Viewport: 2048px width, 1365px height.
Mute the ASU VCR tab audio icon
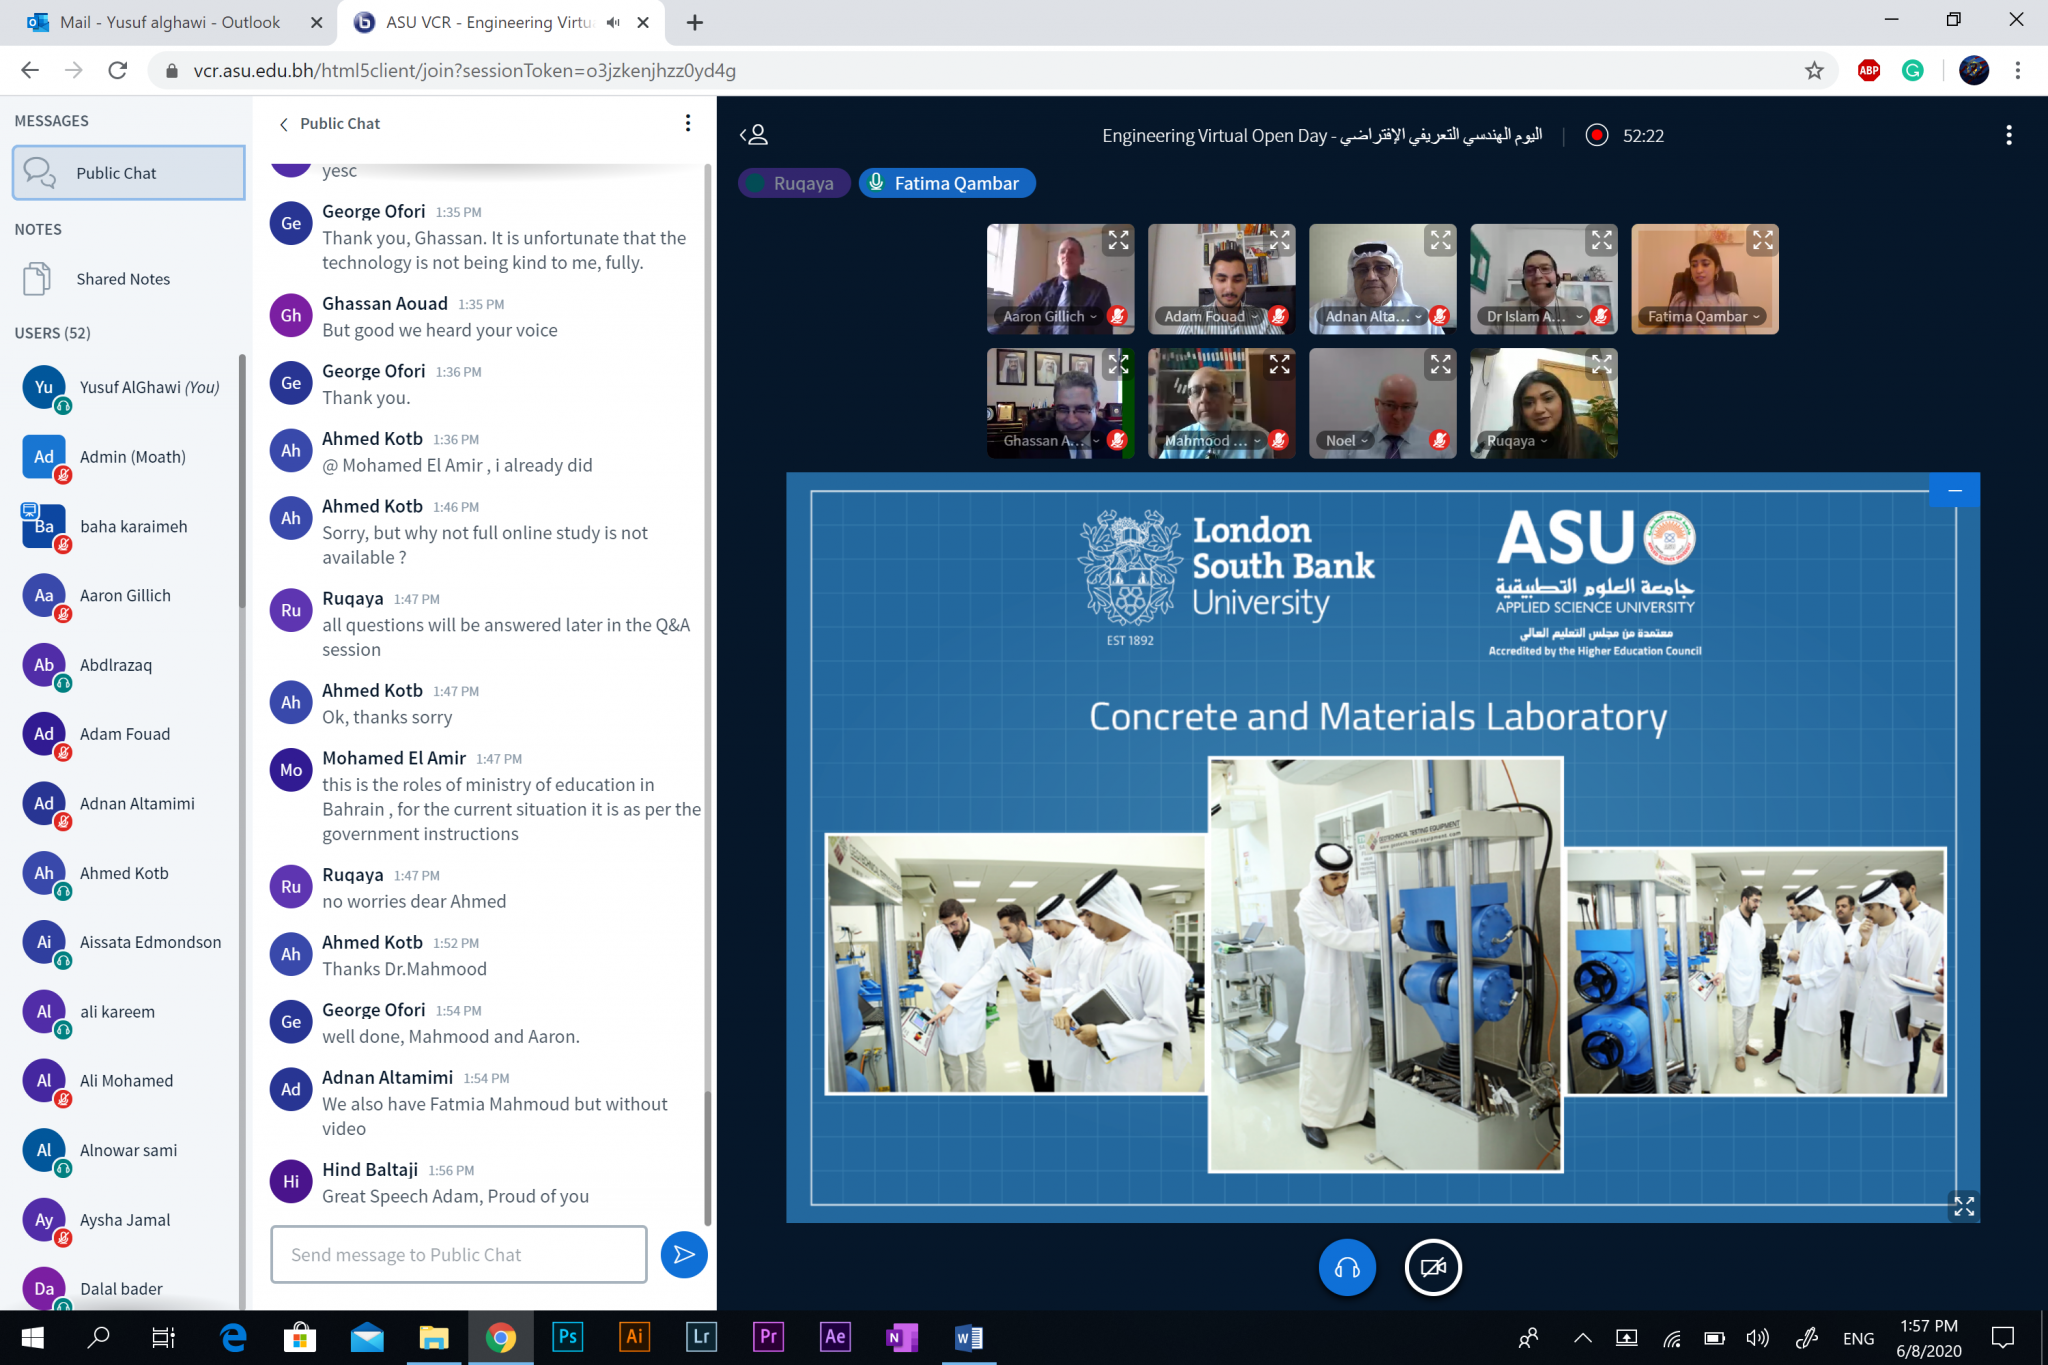click(613, 22)
